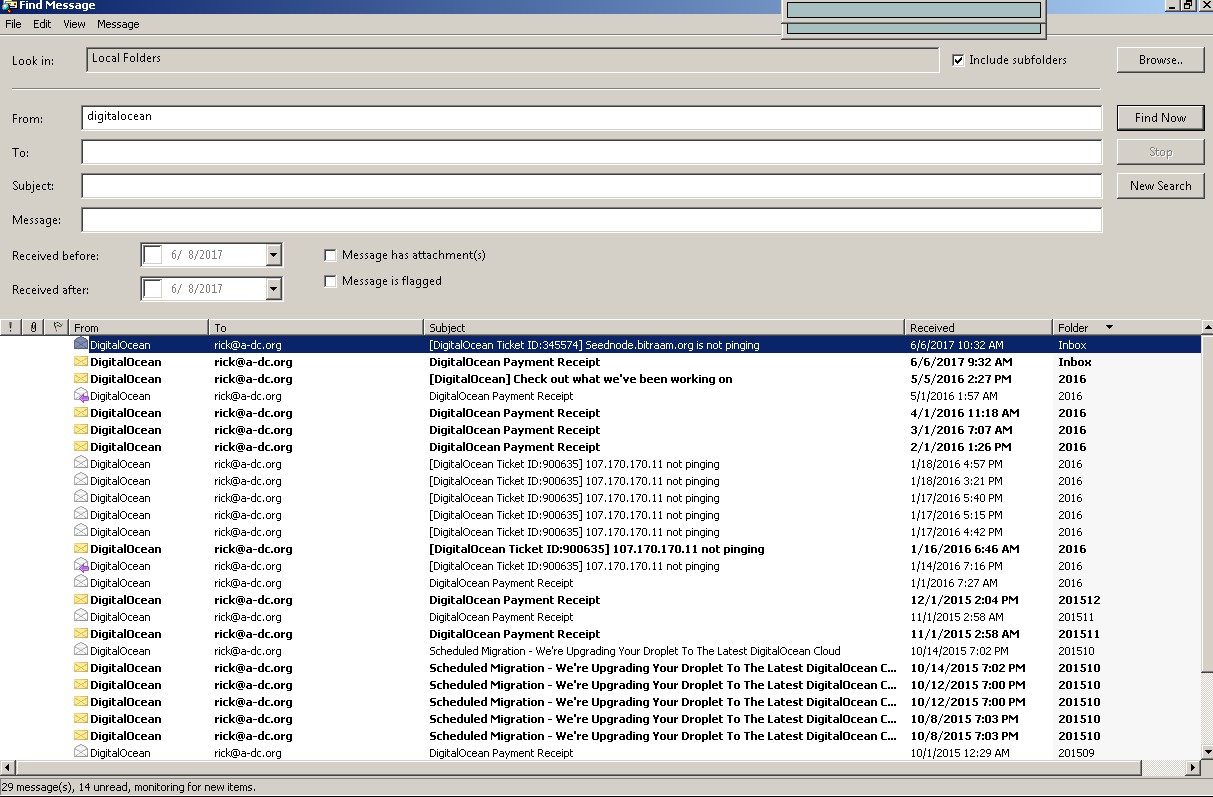This screenshot has width=1213, height=797.
Task: Click open envelope icon of 1/18/2016 3:21 PM message
Action: click(x=81, y=481)
